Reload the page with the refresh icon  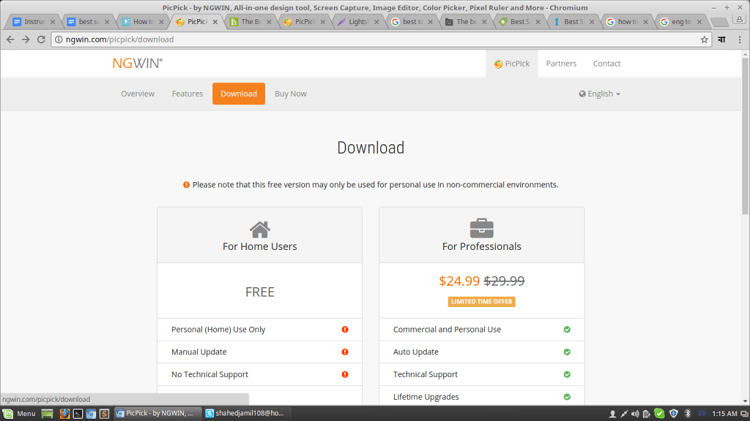41,40
